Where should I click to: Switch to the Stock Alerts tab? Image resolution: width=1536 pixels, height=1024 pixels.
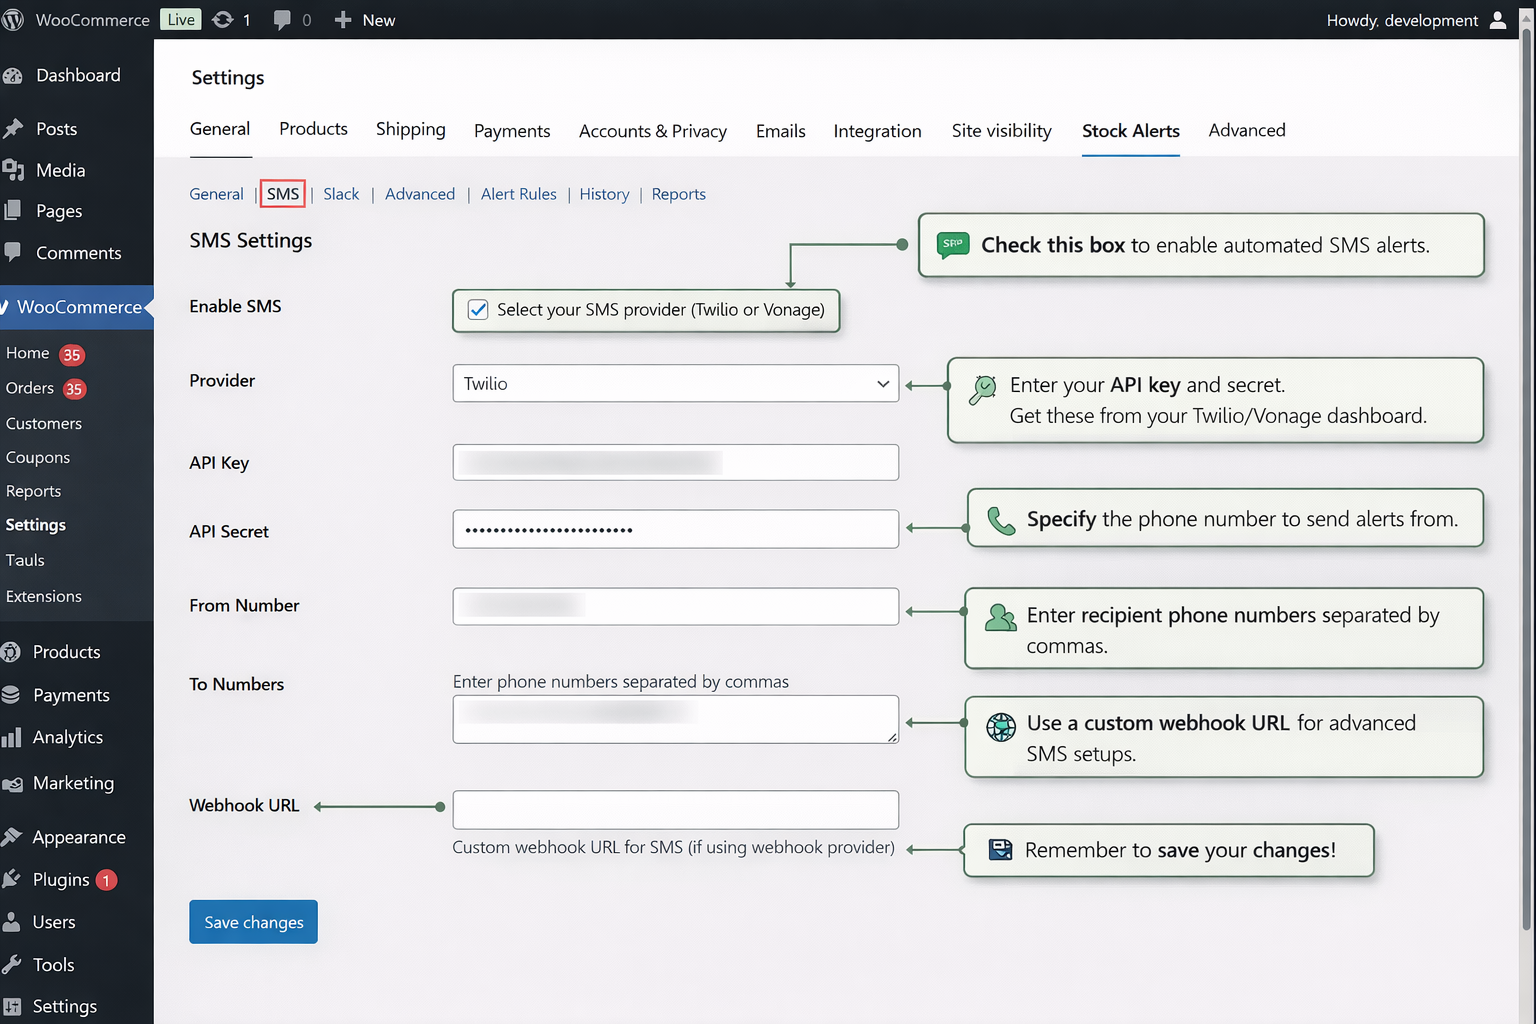[1130, 131]
